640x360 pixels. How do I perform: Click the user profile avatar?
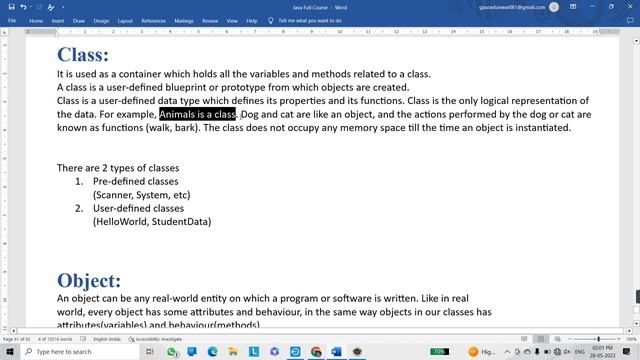click(554, 7)
